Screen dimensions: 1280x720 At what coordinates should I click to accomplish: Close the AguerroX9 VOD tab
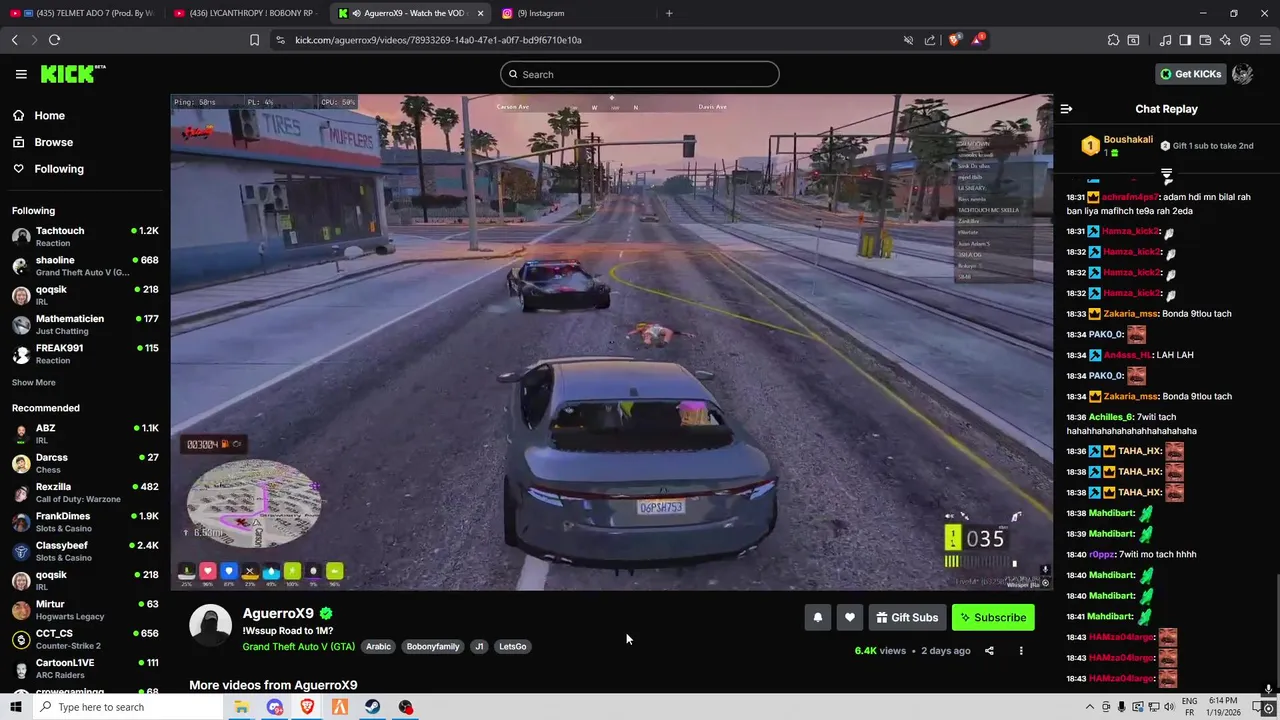click(480, 13)
